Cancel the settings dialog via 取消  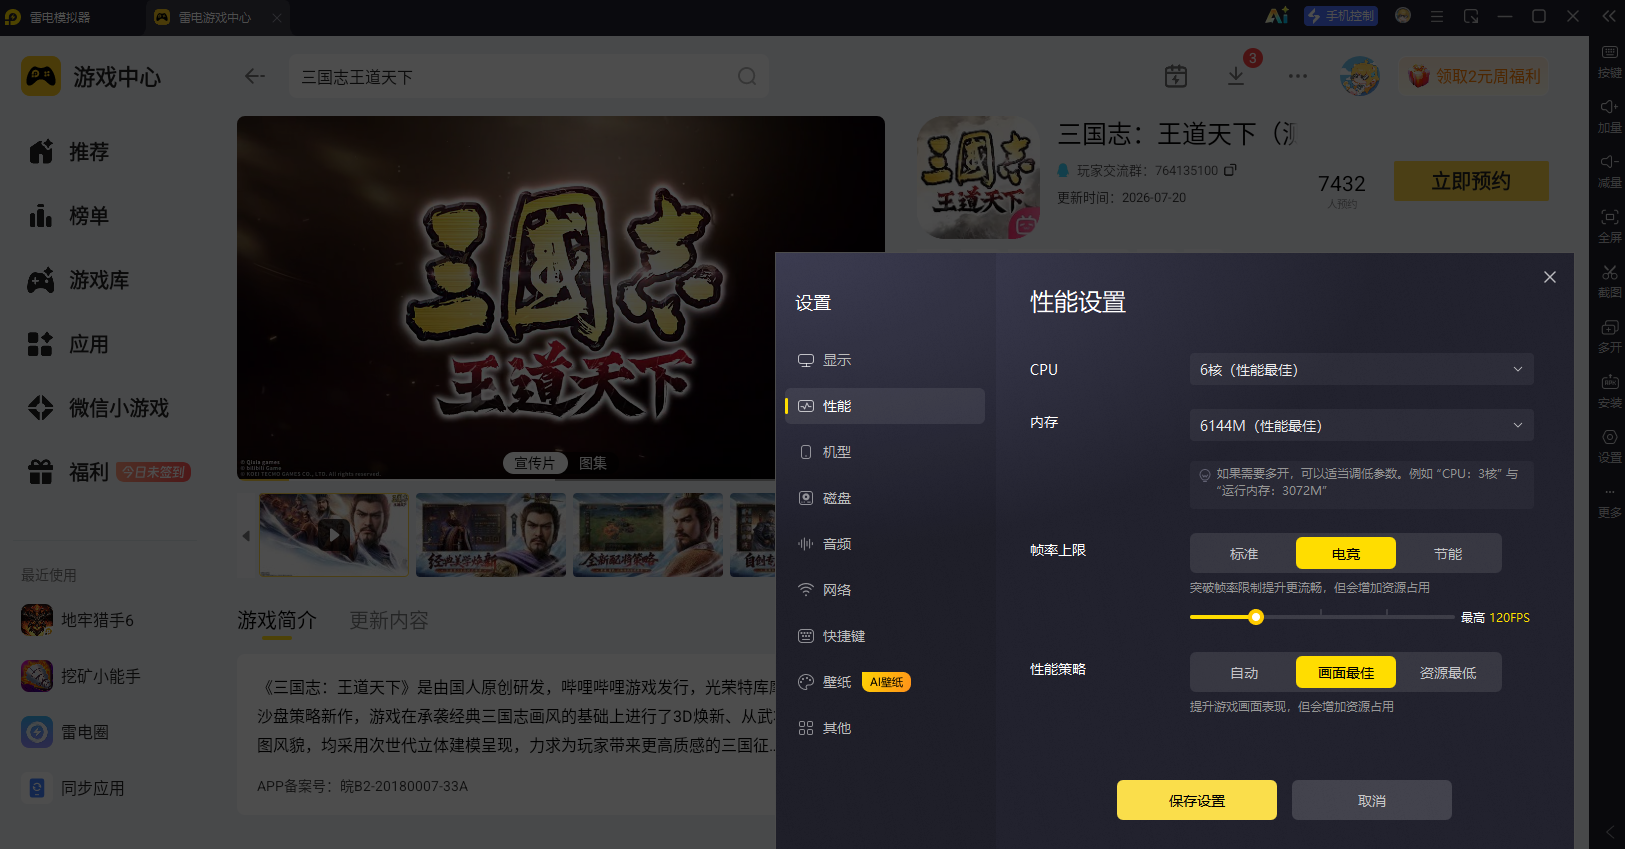coord(1372,800)
